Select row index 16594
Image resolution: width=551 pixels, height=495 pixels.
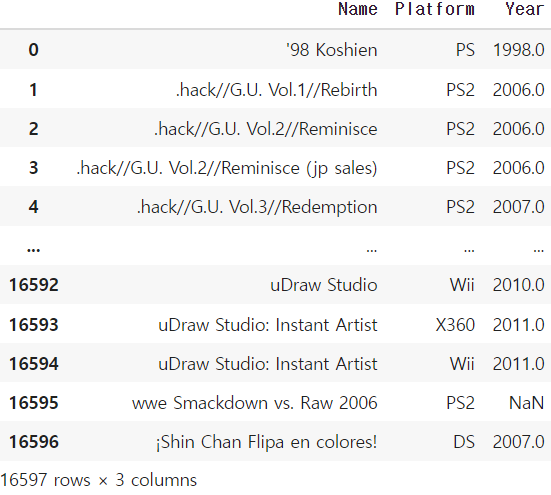coord(34,364)
